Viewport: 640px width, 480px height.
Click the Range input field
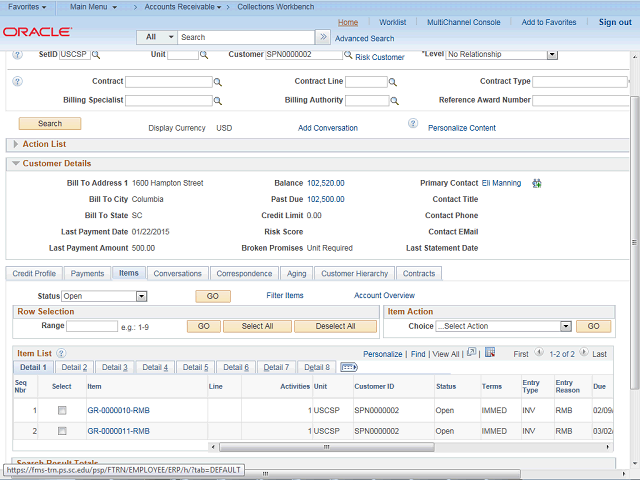(x=92, y=327)
